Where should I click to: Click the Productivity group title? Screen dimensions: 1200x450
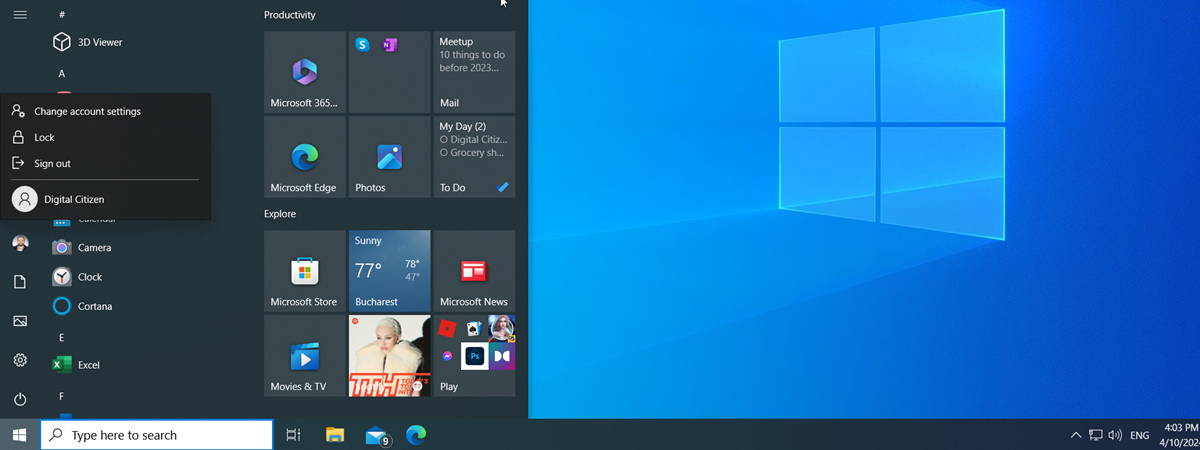point(290,15)
